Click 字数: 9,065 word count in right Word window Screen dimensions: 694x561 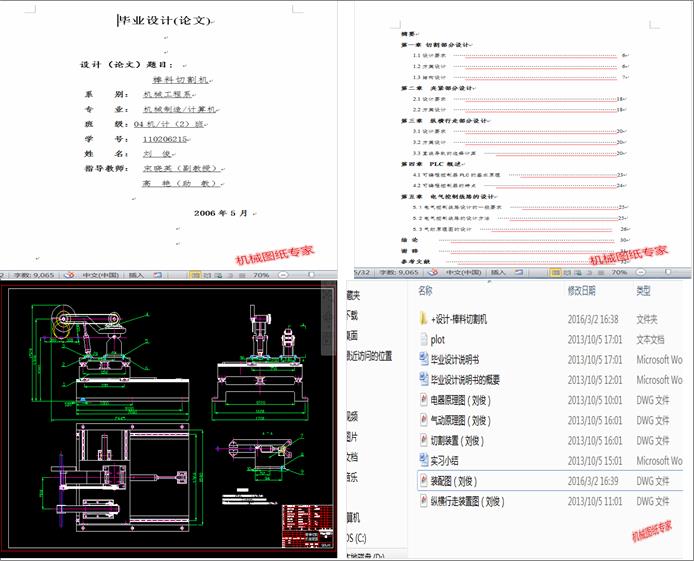coord(399,273)
